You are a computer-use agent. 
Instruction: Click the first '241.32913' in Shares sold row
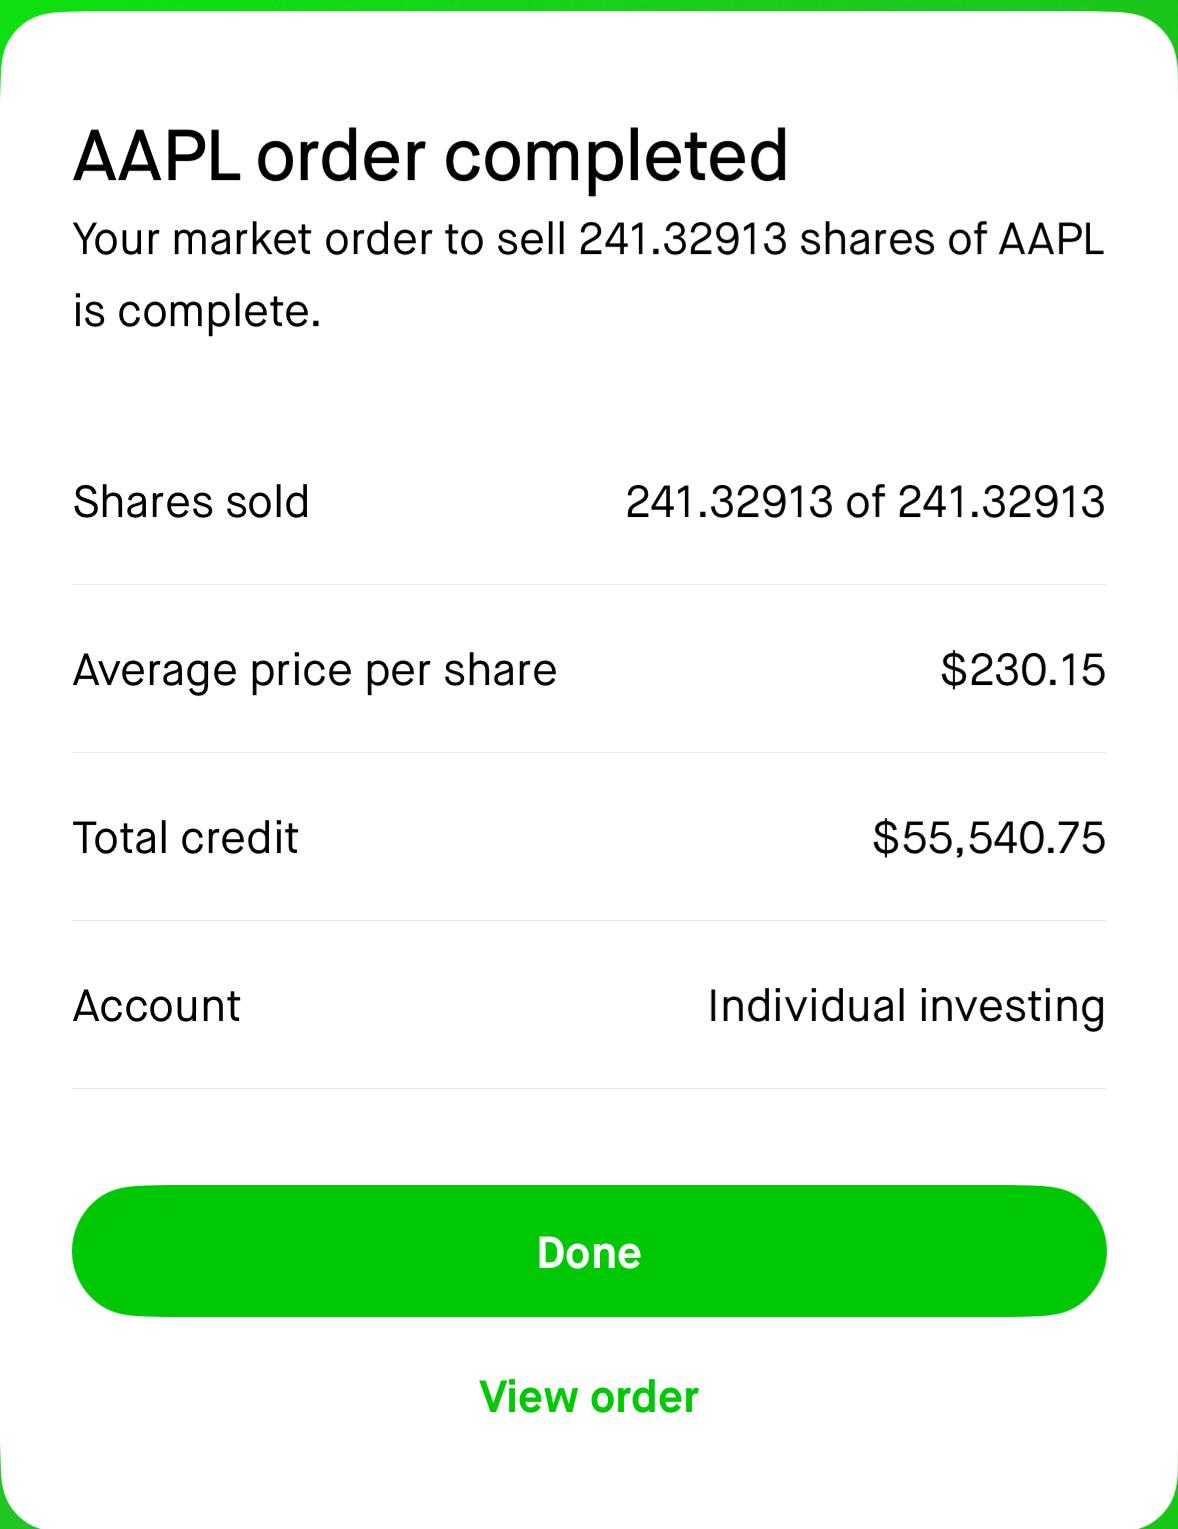(729, 502)
